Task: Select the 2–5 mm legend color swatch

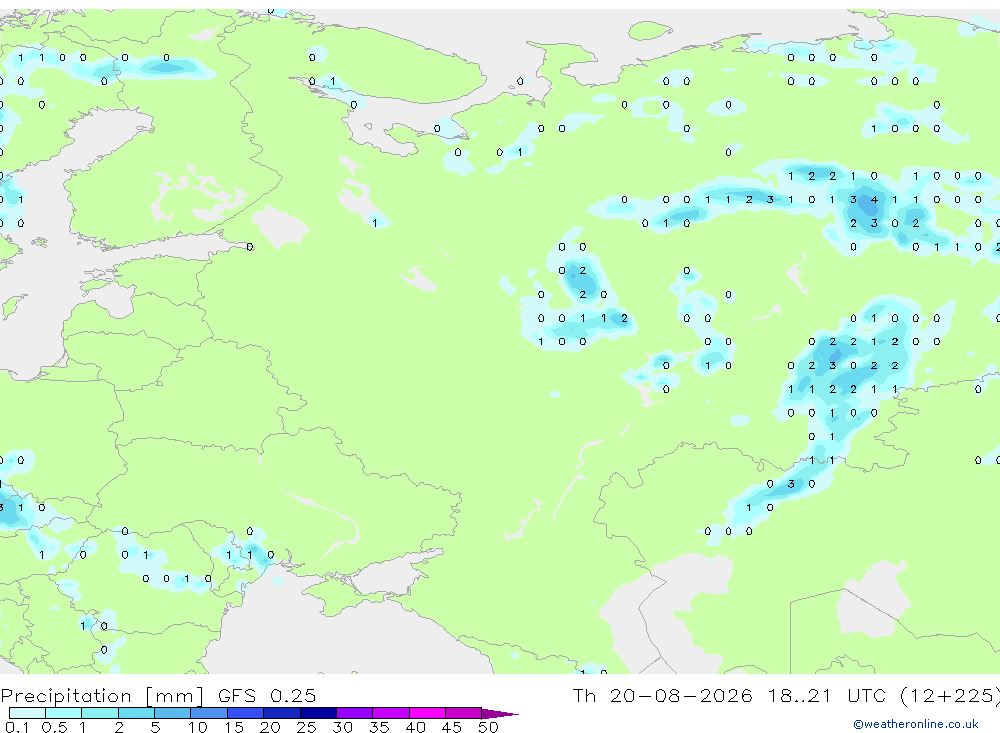Action: tap(136, 713)
